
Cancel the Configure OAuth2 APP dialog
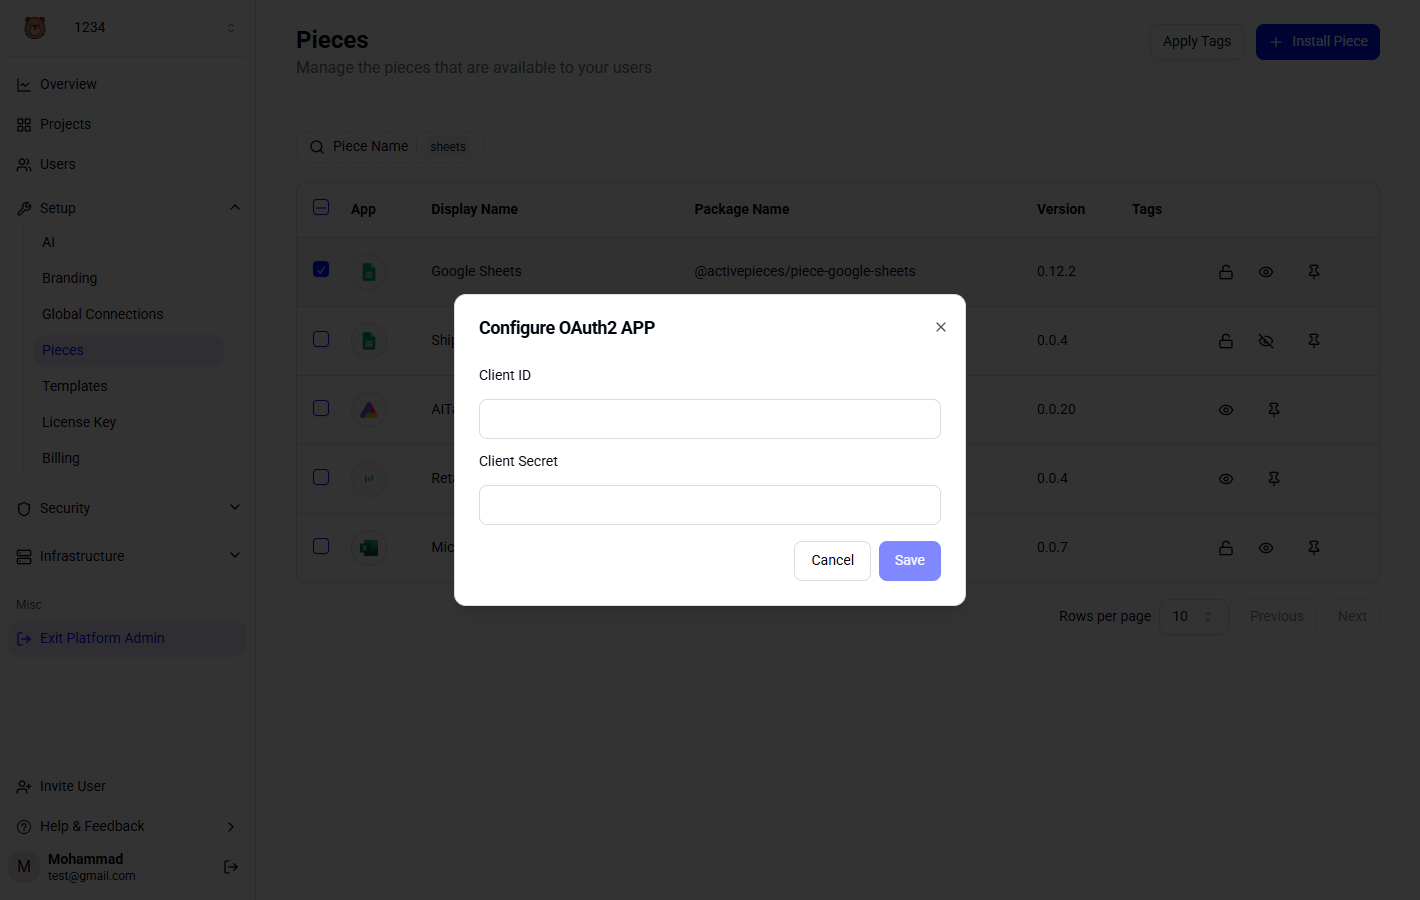point(832,560)
